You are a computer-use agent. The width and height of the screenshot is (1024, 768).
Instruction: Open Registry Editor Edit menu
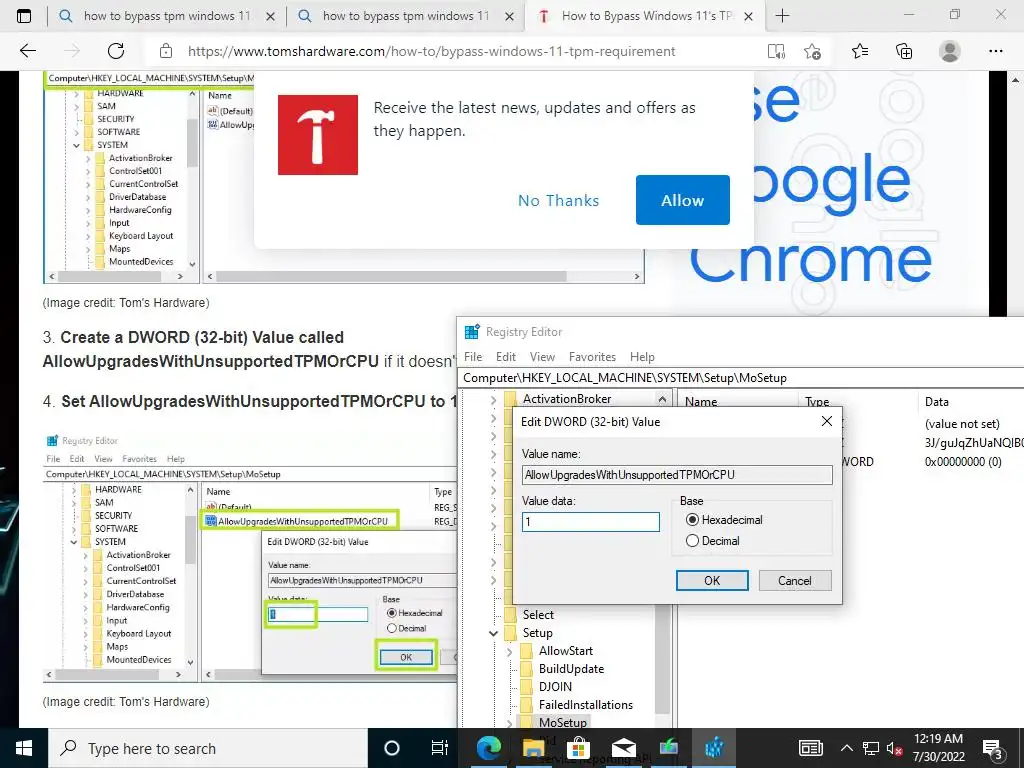(x=505, y=357)
